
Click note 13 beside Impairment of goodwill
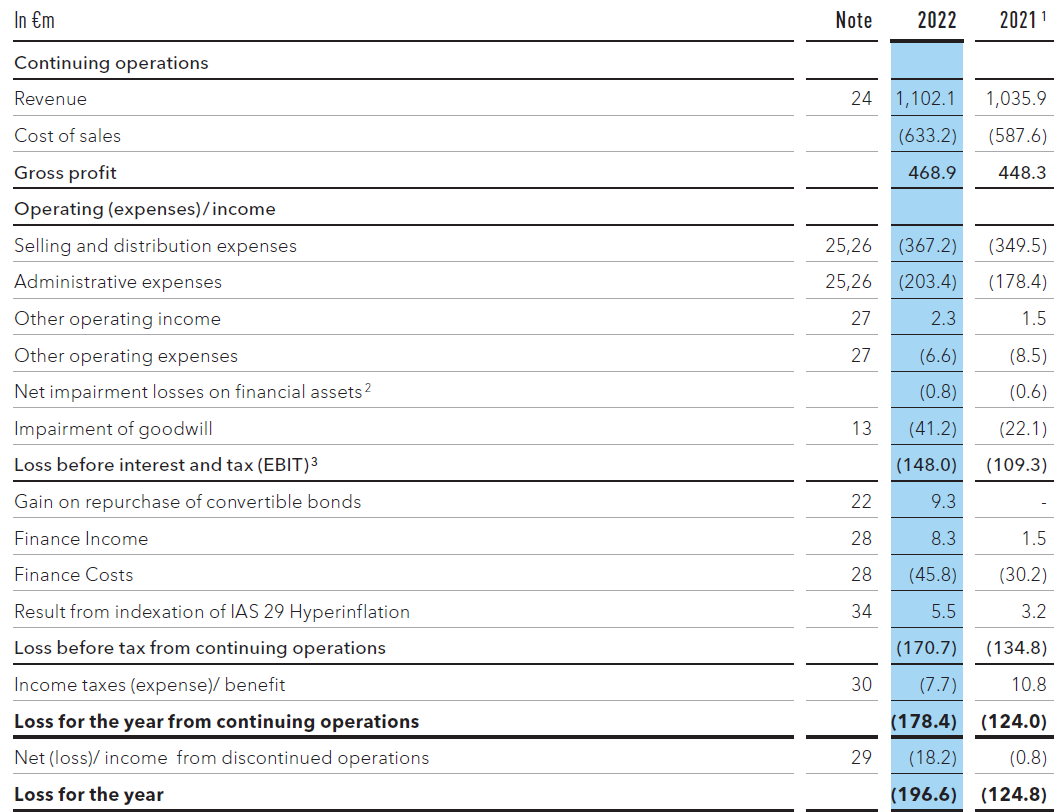(861, 429)
